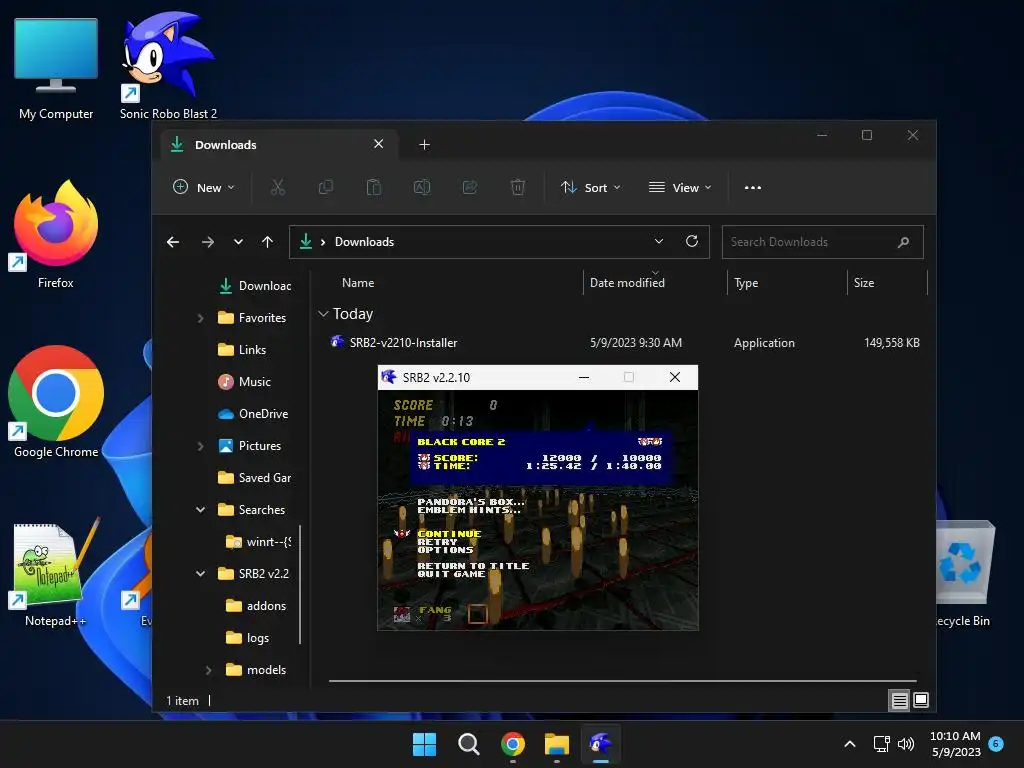Go forward with the right arrow
The image size is (1024, 768).
pyautogui.click(x=208, y=242)
